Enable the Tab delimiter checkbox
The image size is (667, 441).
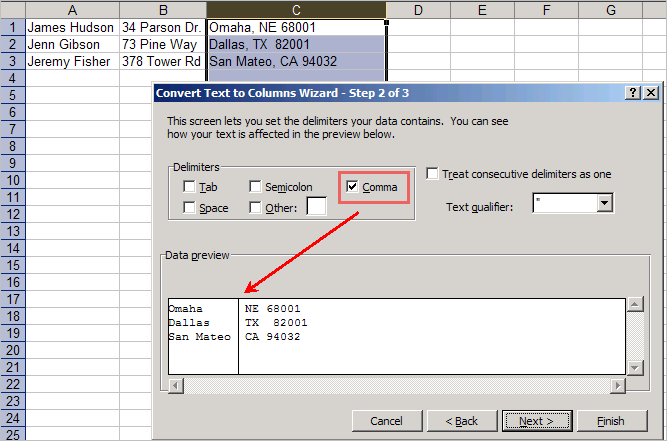pyautogui.click(x=190, y=187)
